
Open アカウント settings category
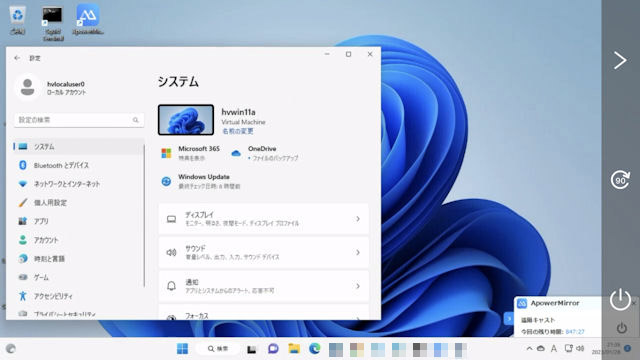pyautogui.click(x=78, y=240)
